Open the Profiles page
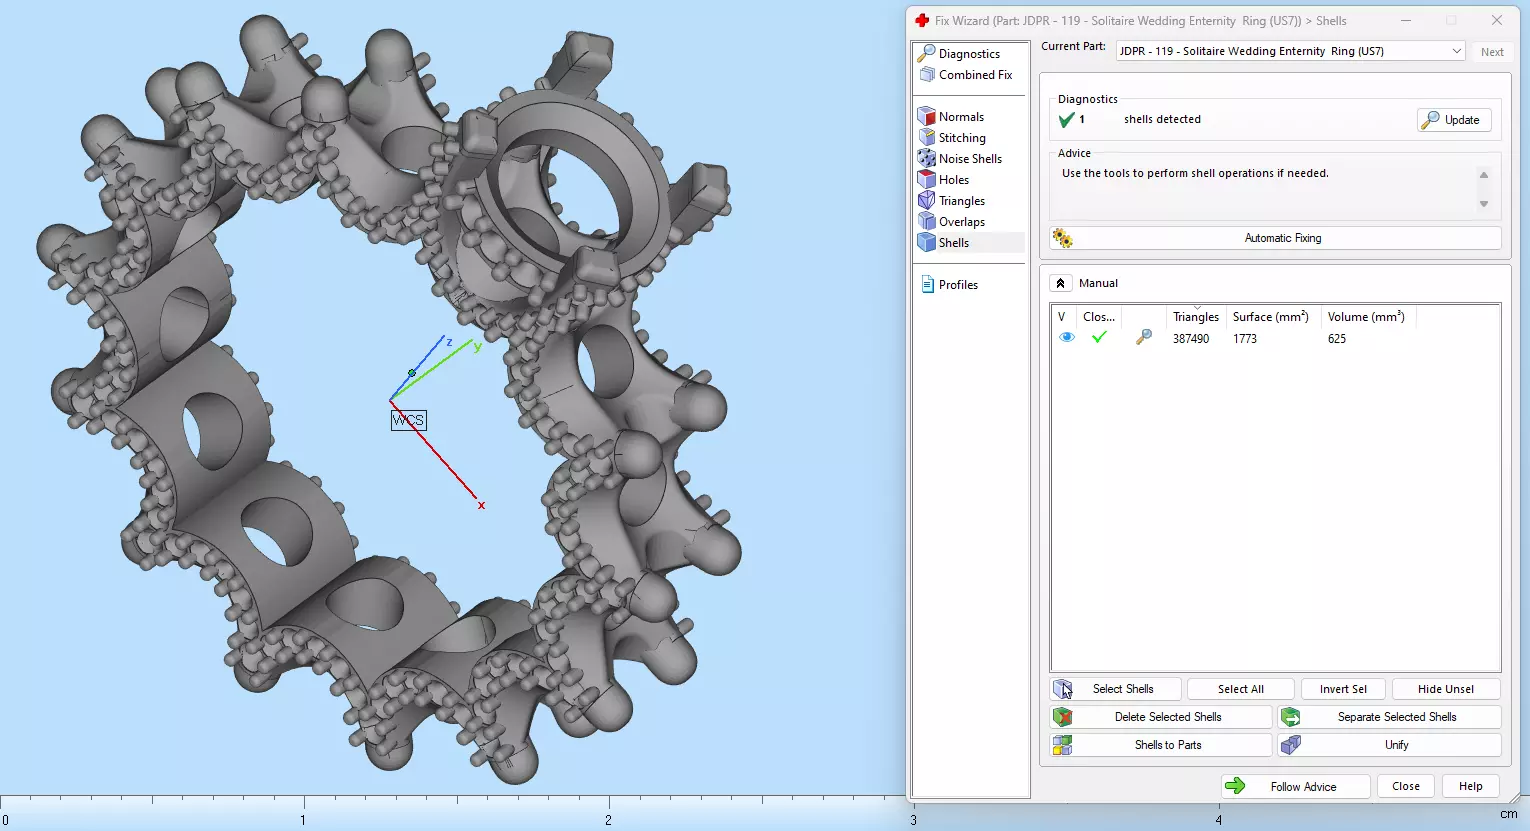 click(958, 285)
